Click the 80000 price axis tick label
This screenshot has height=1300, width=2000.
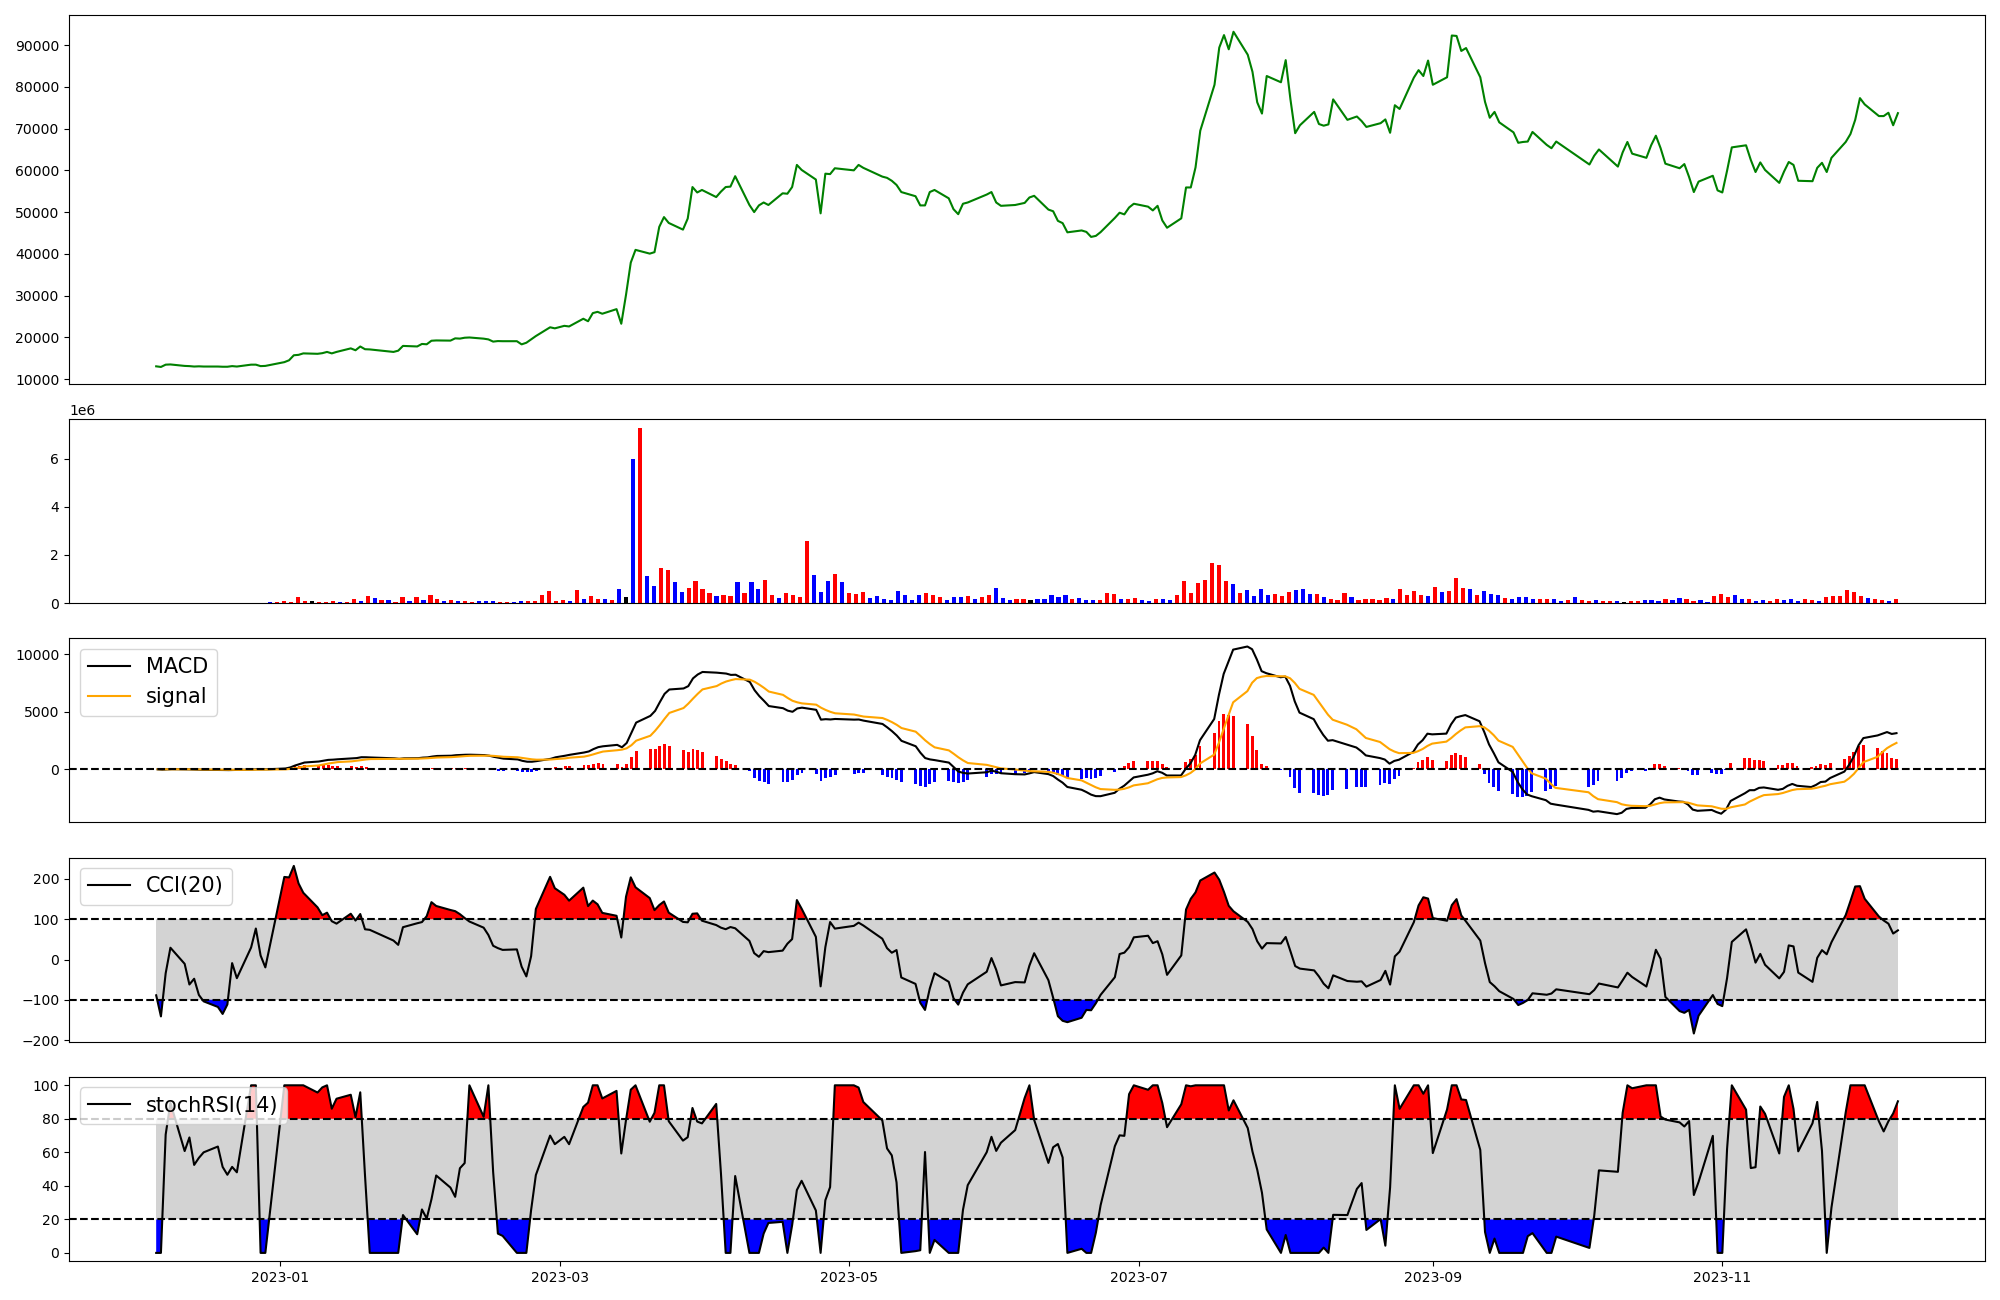37,87
